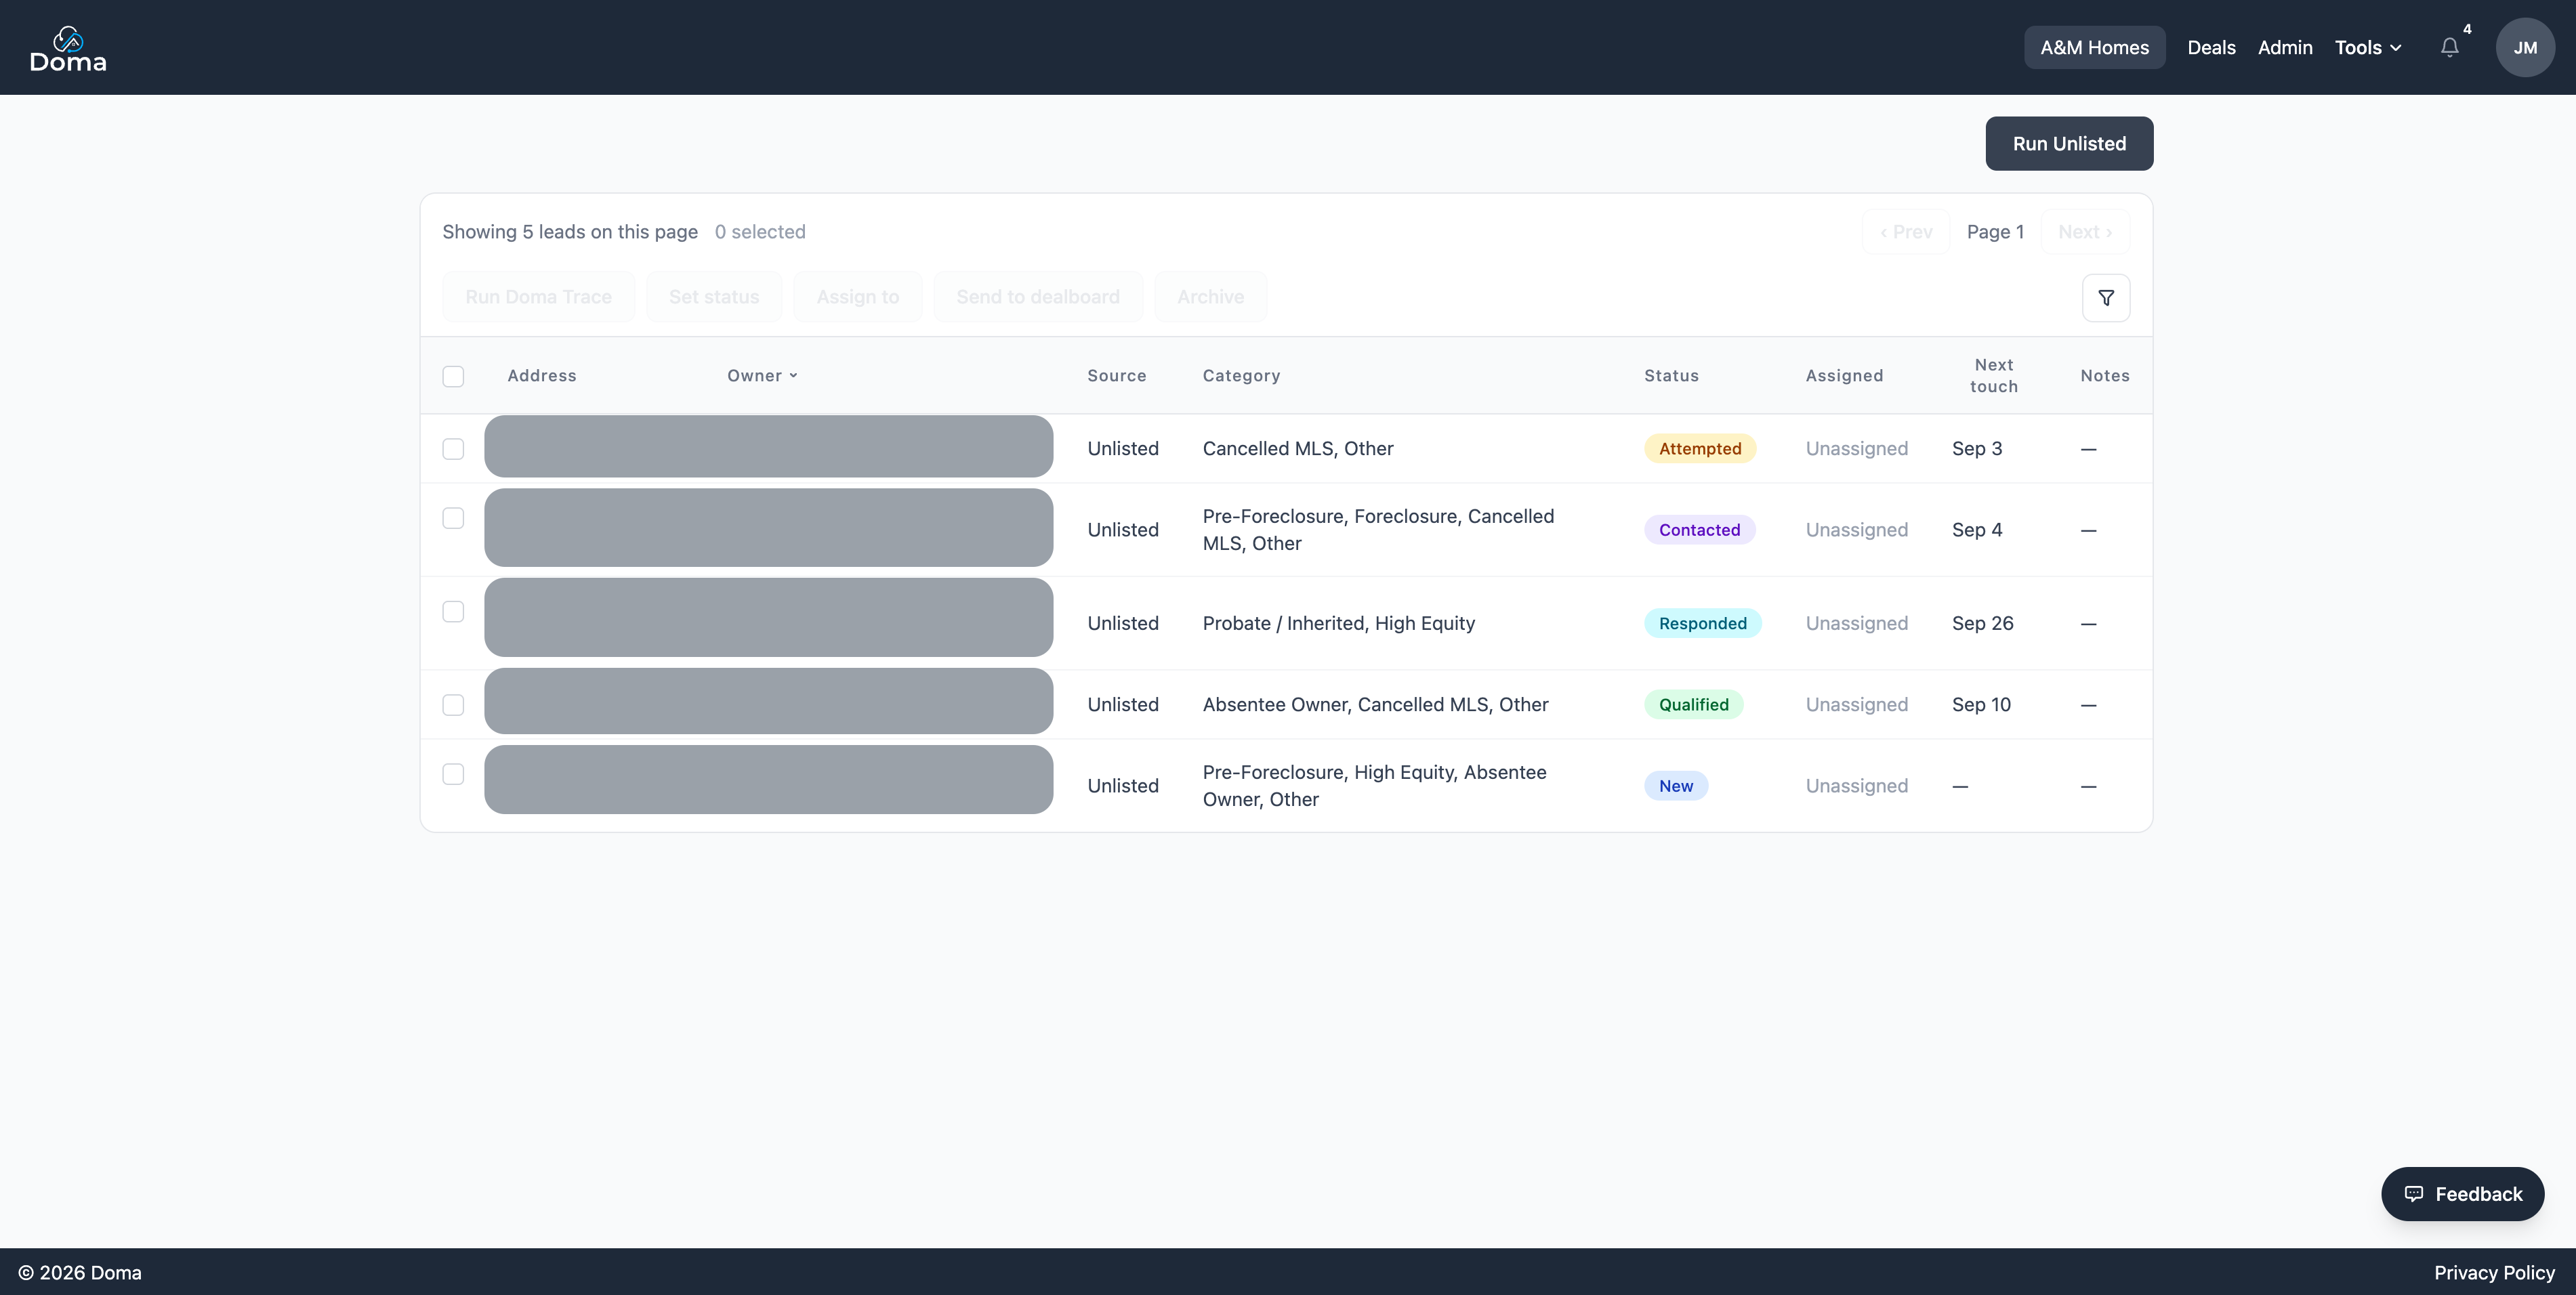Open the Privacy Policy link

tap(2494, 1272)
